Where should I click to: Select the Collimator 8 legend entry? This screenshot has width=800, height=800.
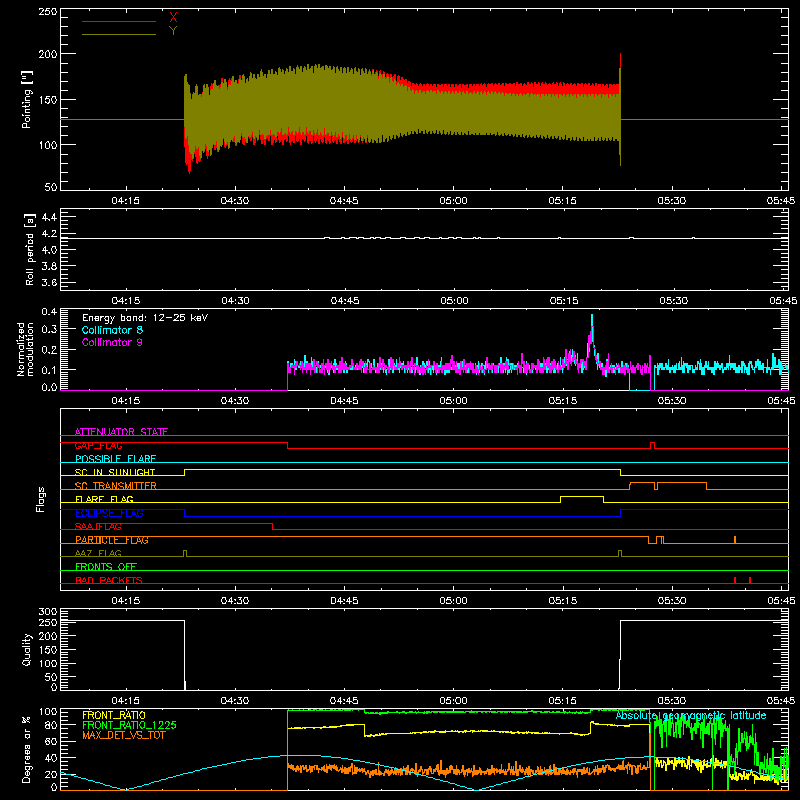tap(112, 330)
